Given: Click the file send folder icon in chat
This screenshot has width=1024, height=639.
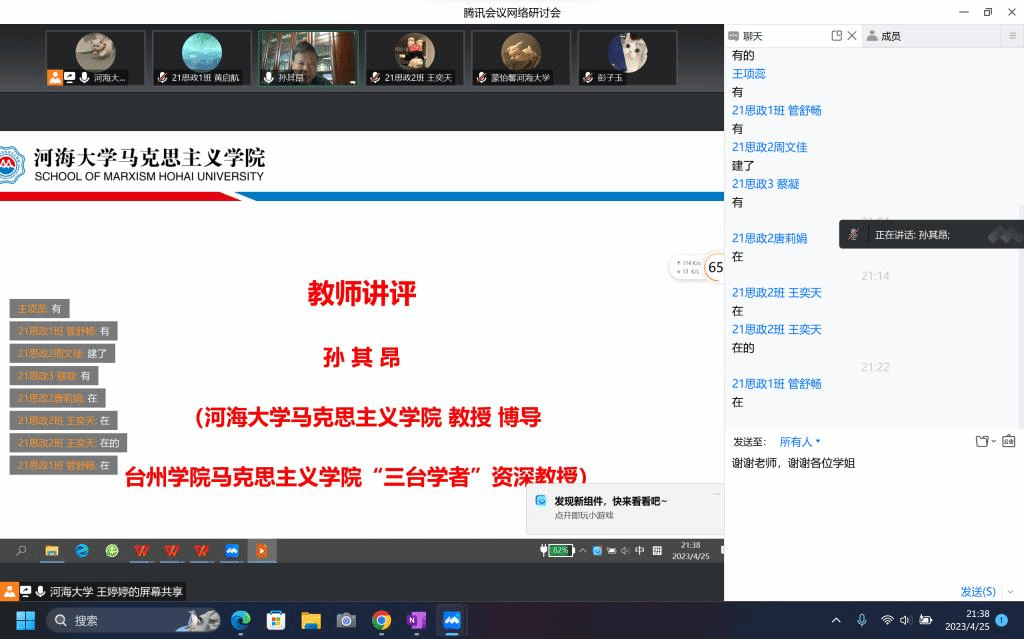Looking at the screenshot, I should (983, 441).
